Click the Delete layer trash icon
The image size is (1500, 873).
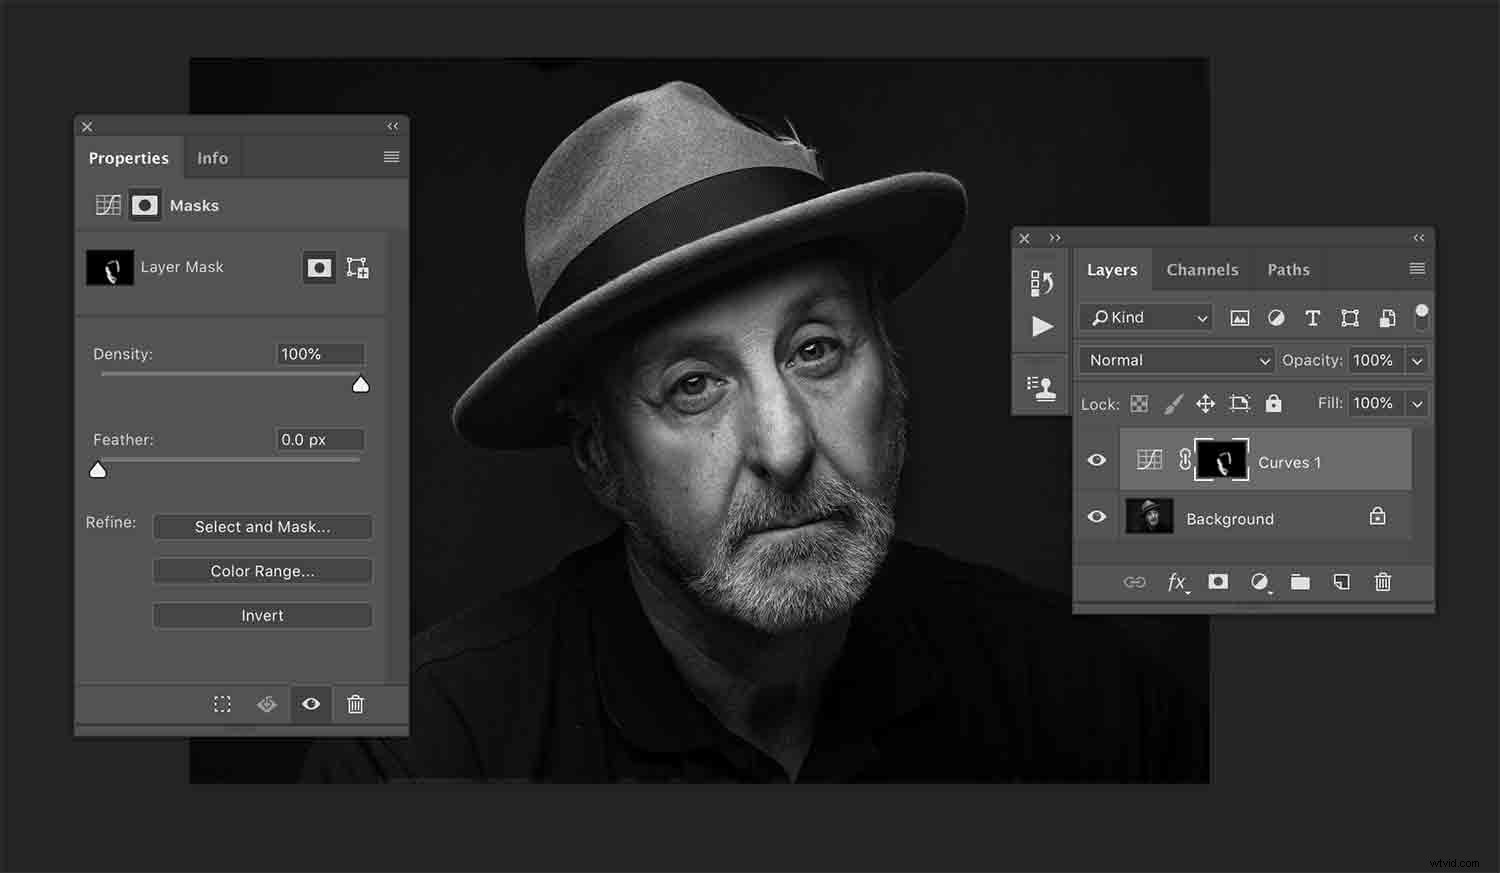[x=1383, y=582]
